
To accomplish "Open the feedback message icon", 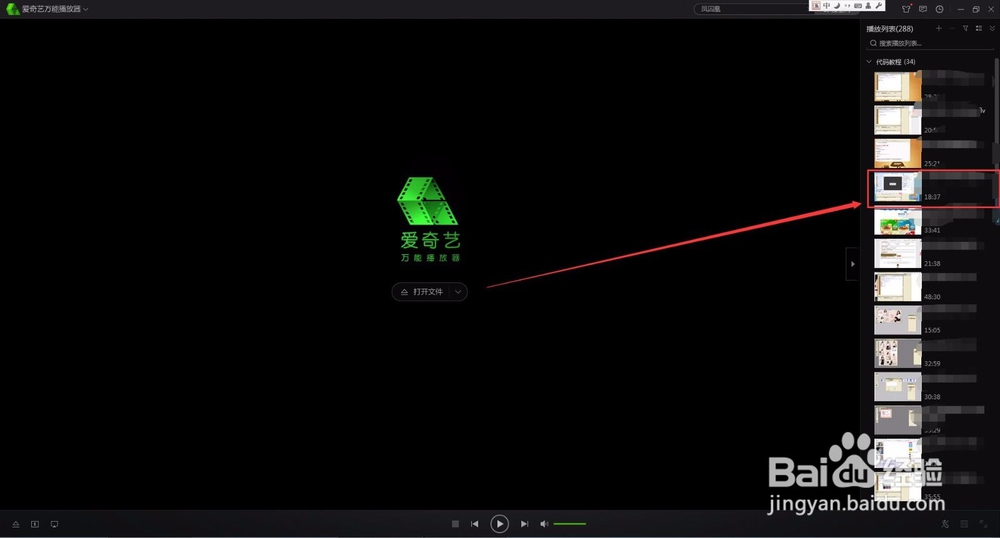I will (x=923, y=9).
